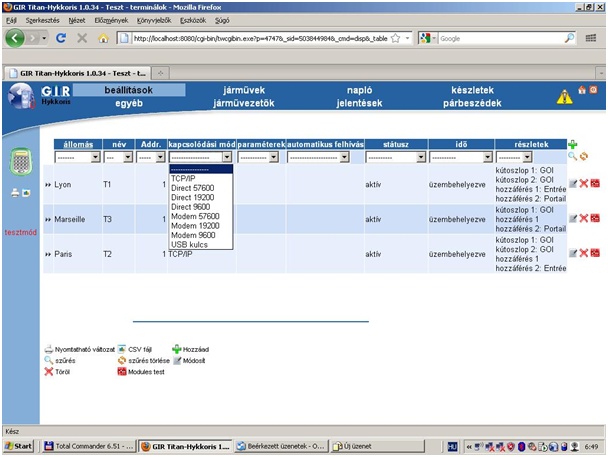Expand the Lyon row arrow

pyautogui.click(x=48, y=185)
